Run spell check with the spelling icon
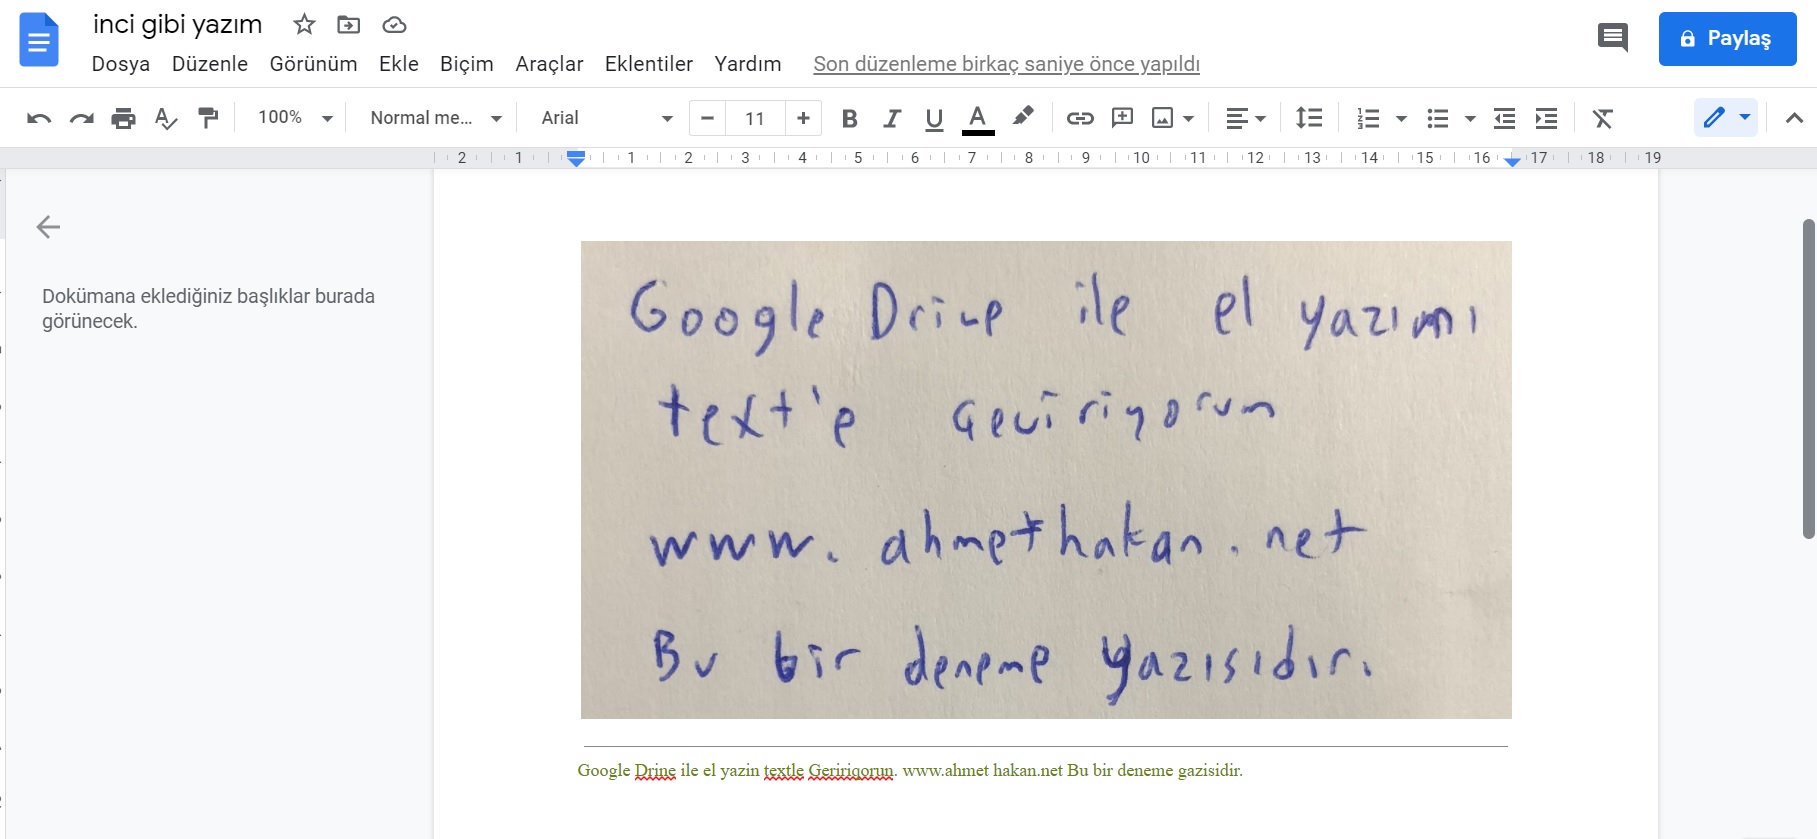The width and height of the screenshot is (1817, 839). (166, 118)
